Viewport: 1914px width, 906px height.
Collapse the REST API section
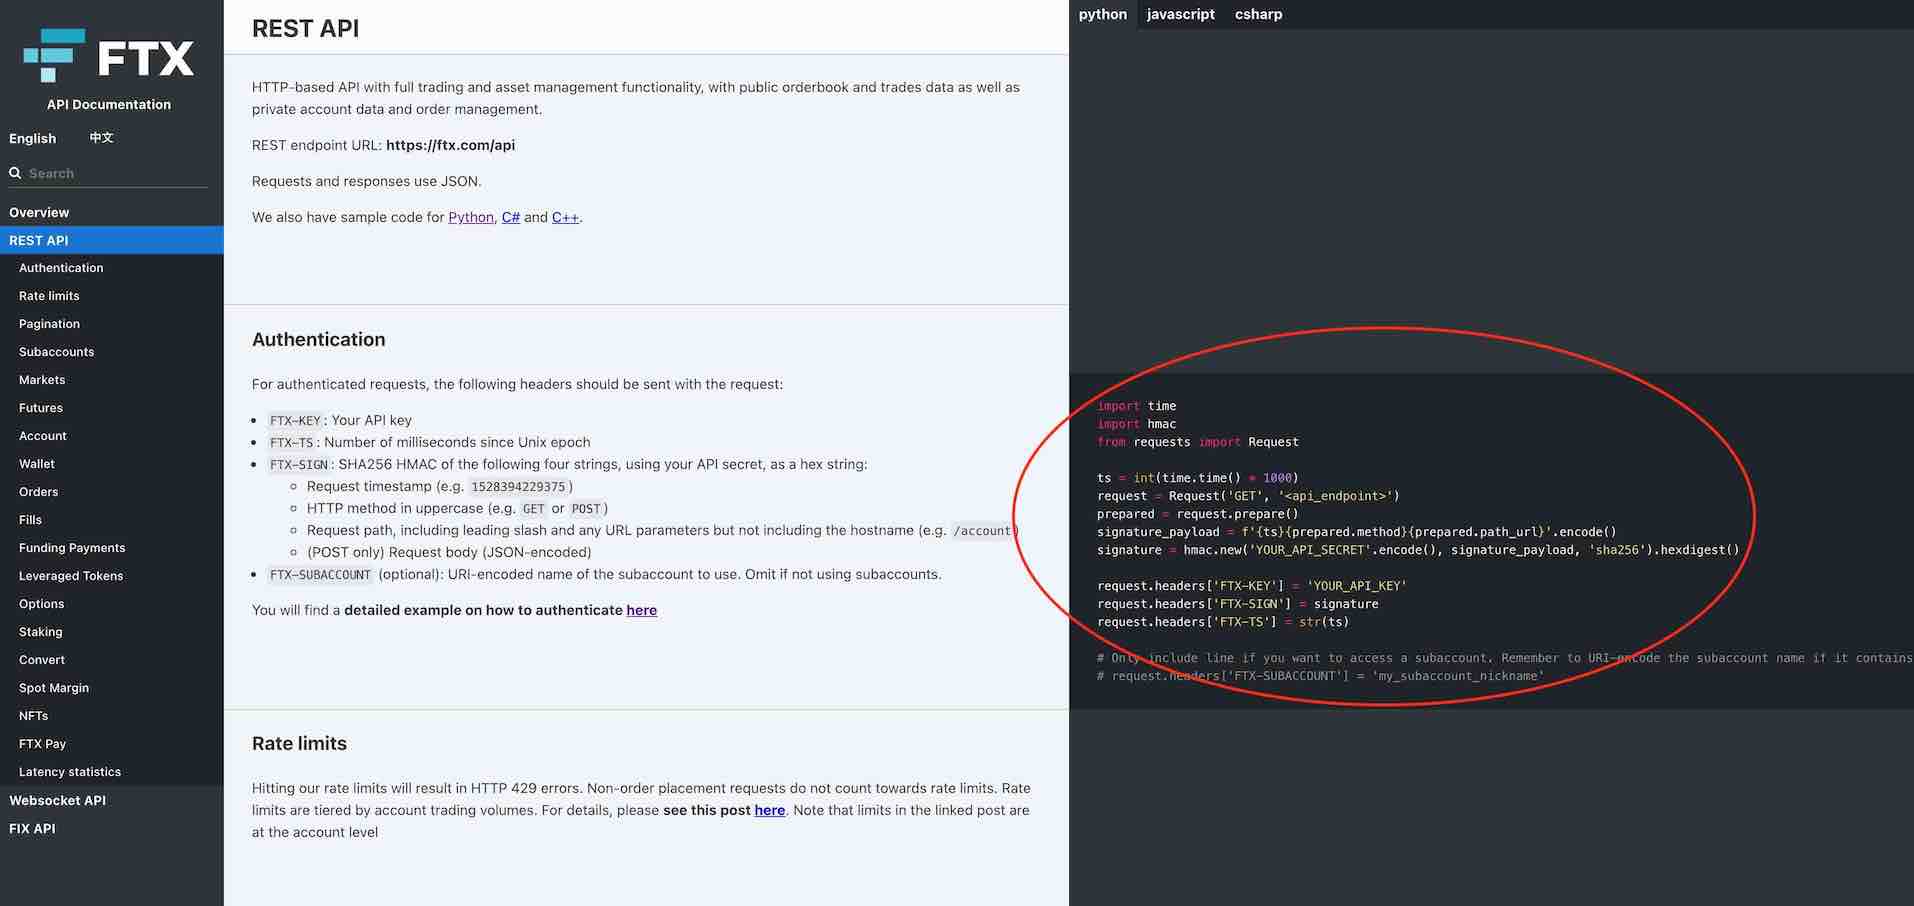pos(39,240)
